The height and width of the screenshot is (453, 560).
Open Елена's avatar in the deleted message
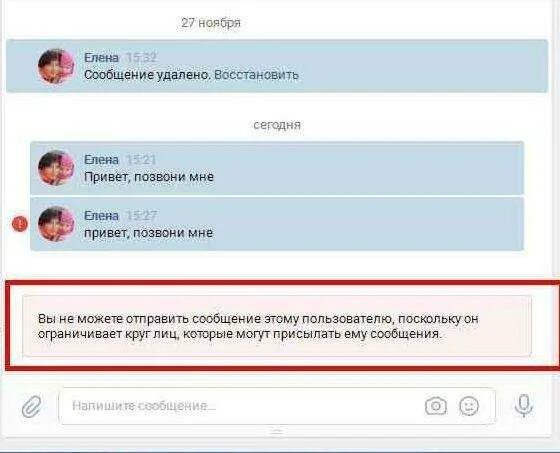56,66
